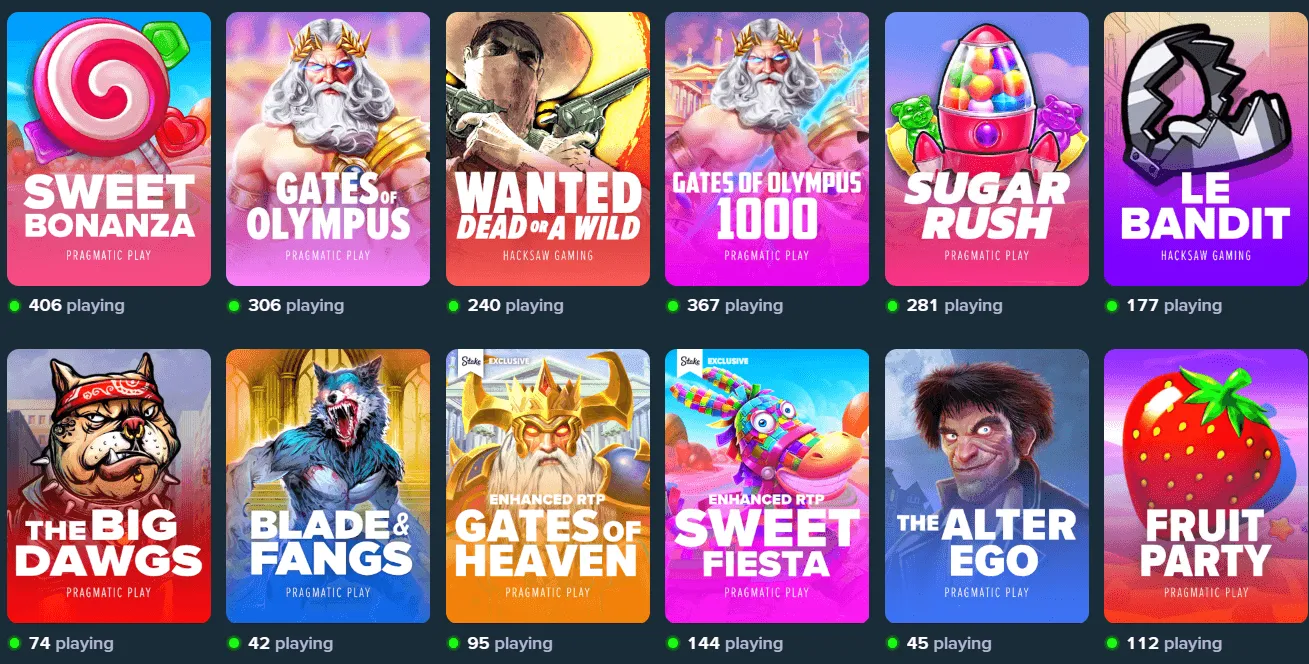Open the Sweet Bonanza game tile

point(109,149)
